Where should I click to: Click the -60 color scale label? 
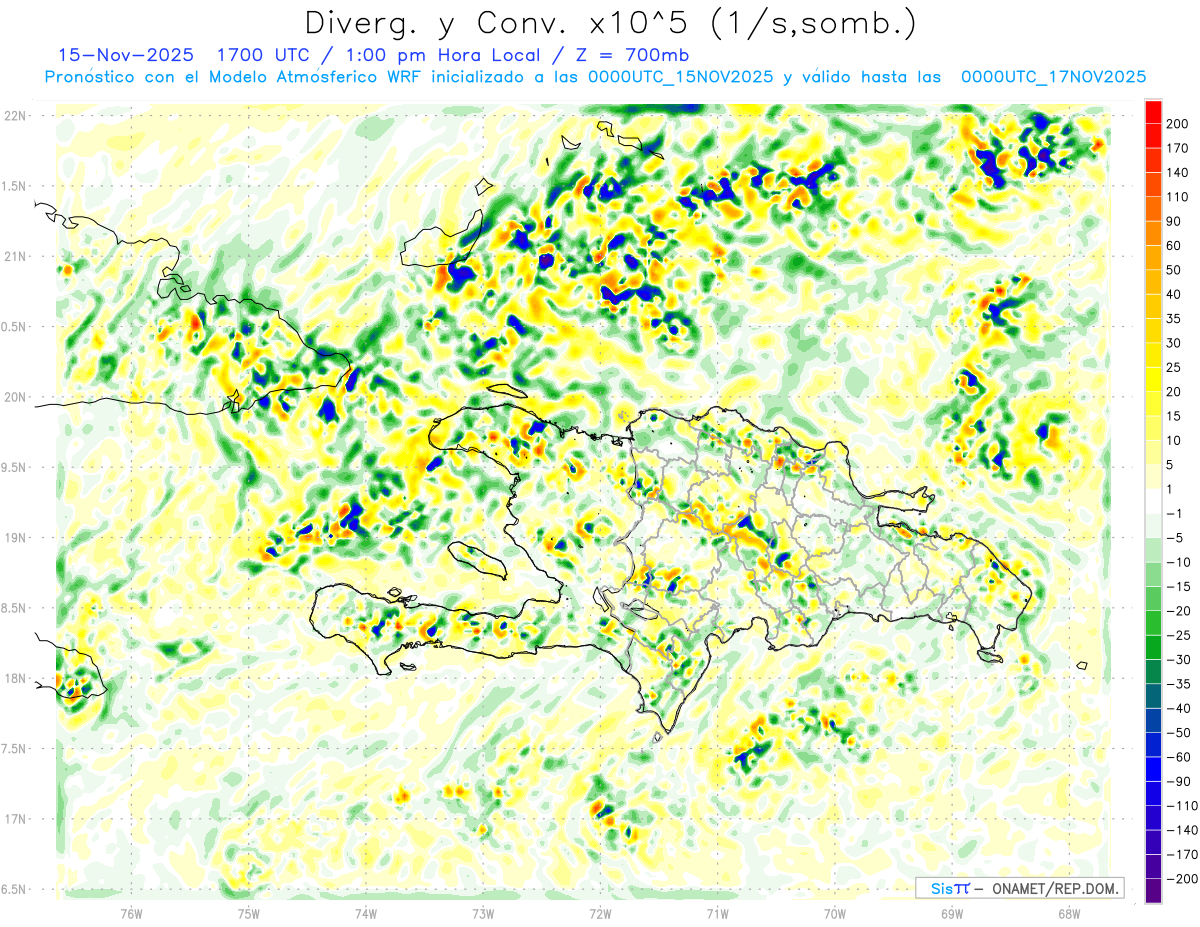(1181, 757)
